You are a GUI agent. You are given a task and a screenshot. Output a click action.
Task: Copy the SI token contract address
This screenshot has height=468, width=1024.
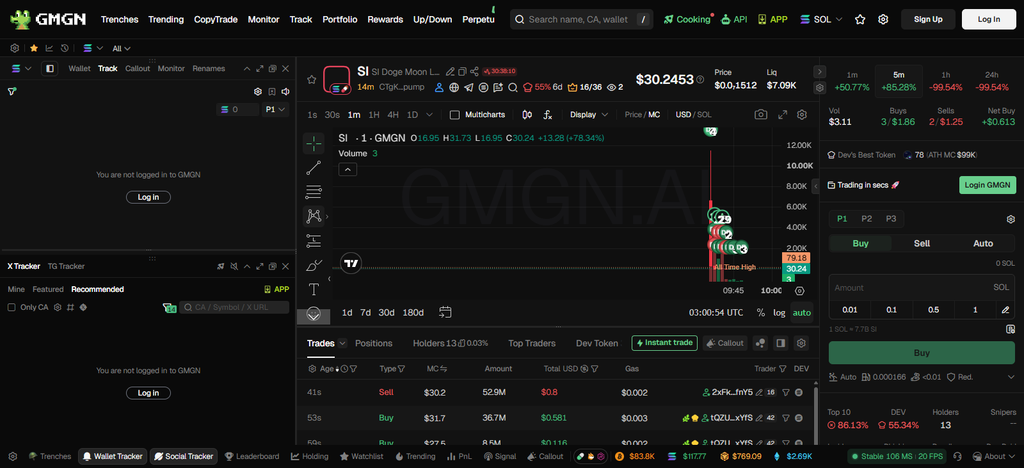462,71
